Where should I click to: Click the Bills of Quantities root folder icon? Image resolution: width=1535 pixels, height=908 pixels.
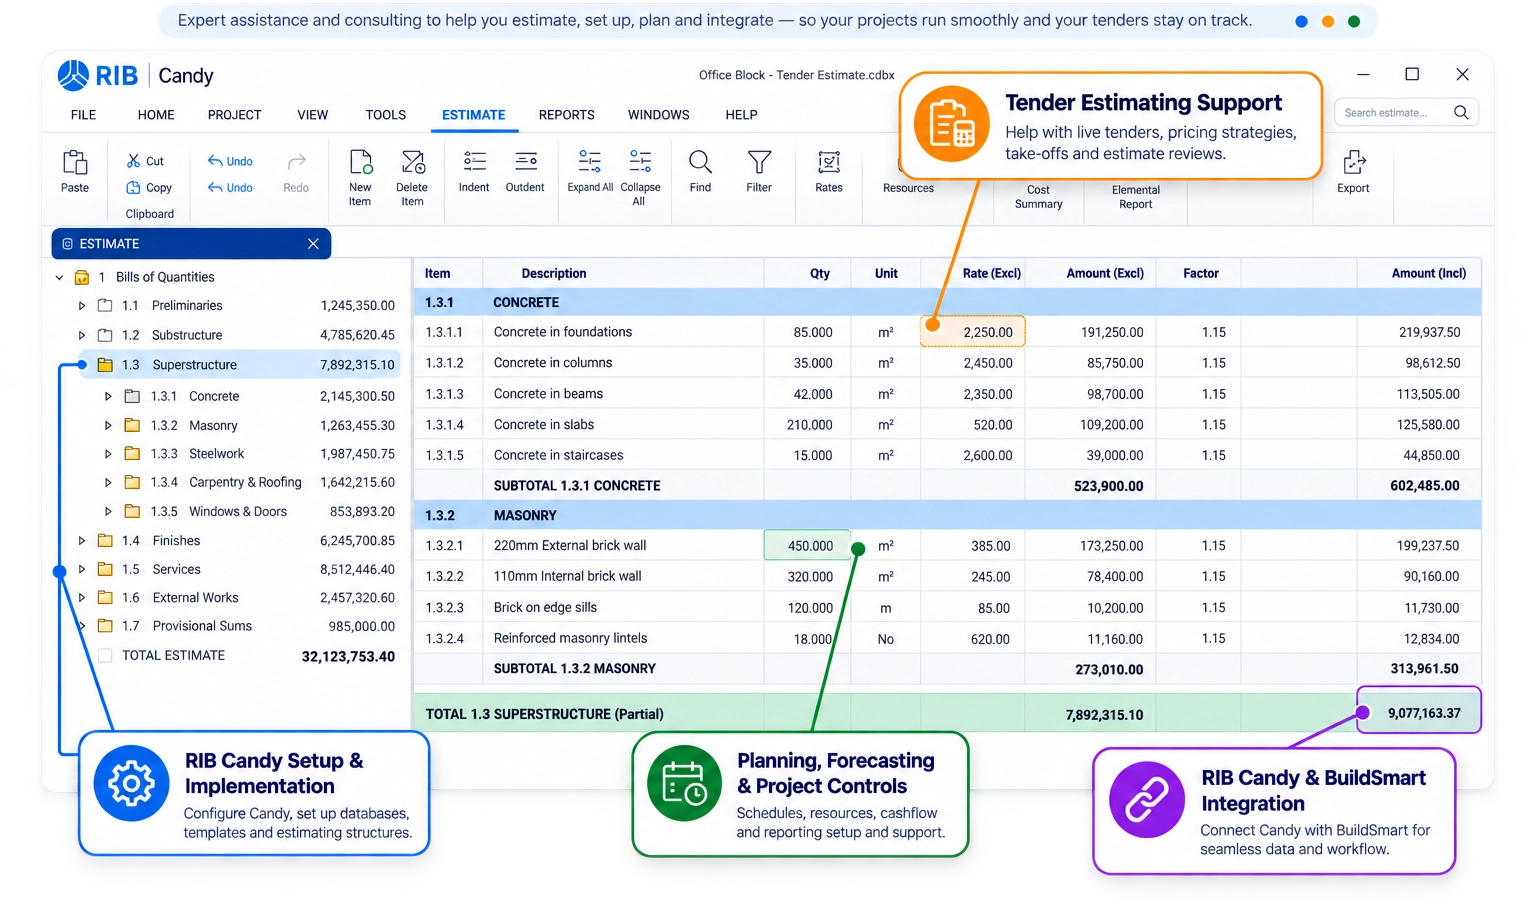pyautogui.click(x=82, y=277)
